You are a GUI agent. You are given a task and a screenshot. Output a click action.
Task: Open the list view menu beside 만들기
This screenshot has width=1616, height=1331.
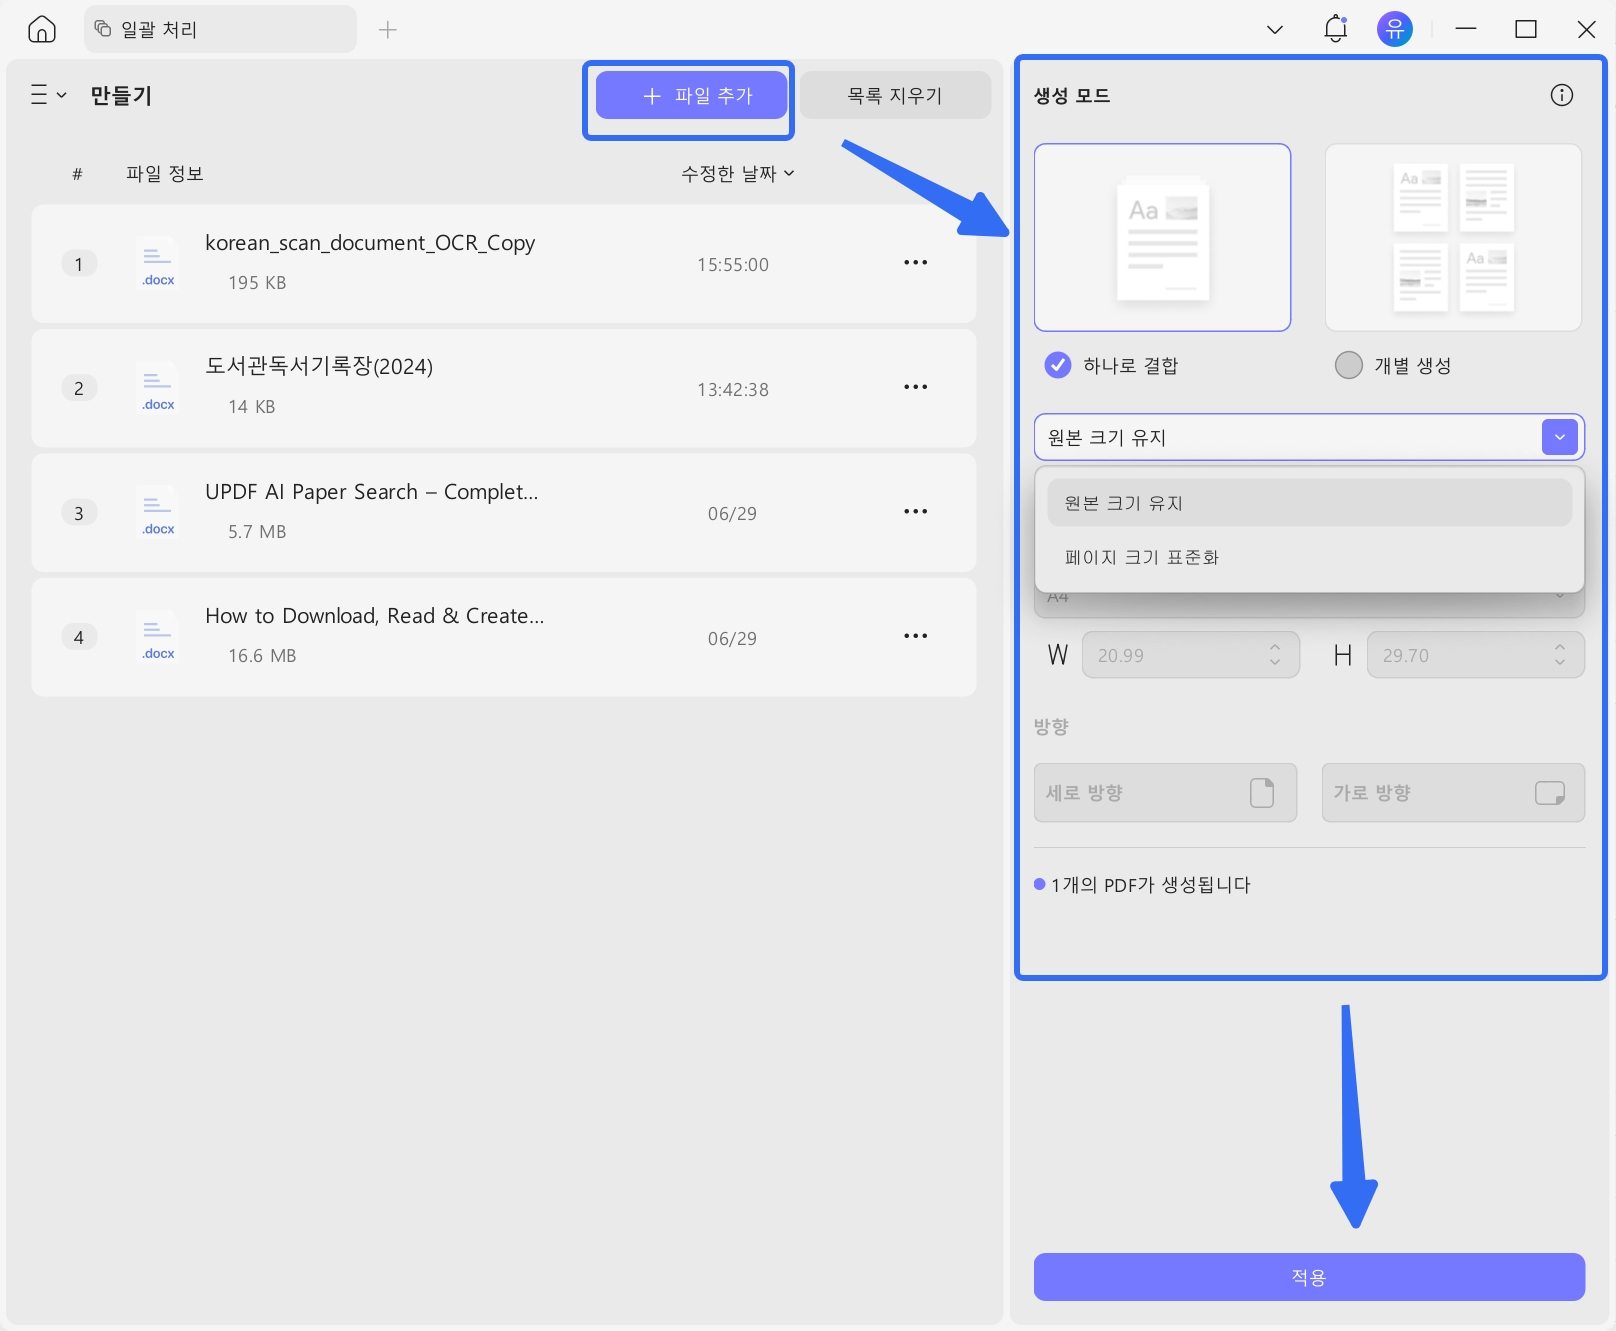pyautogui.click(x=48, y=95)
